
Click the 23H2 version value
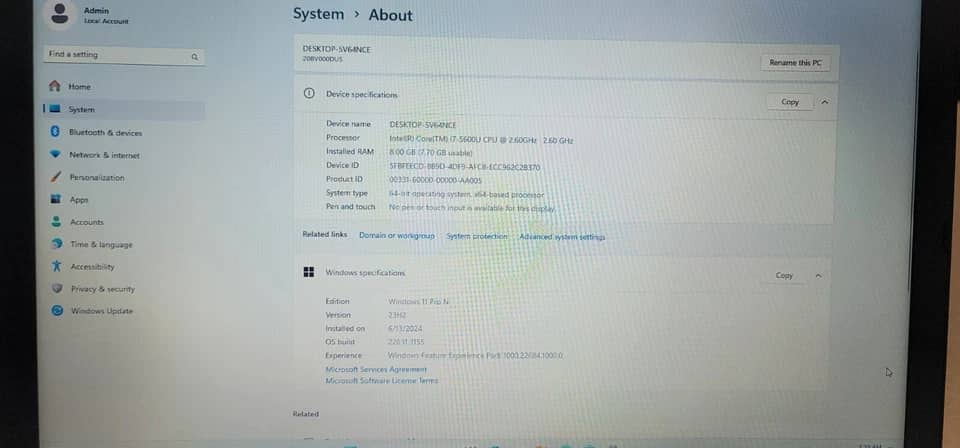click(x=397, y=315)
